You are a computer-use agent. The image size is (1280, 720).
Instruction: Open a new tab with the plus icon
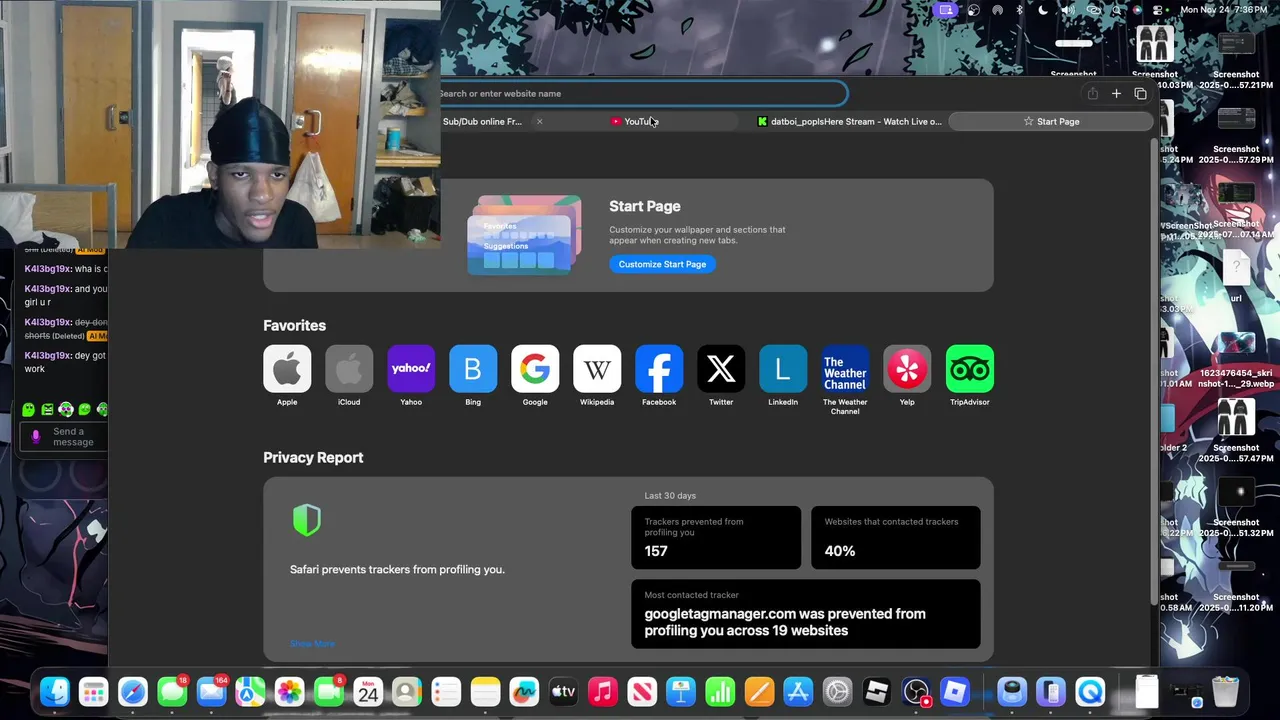tap(1116, 94)
